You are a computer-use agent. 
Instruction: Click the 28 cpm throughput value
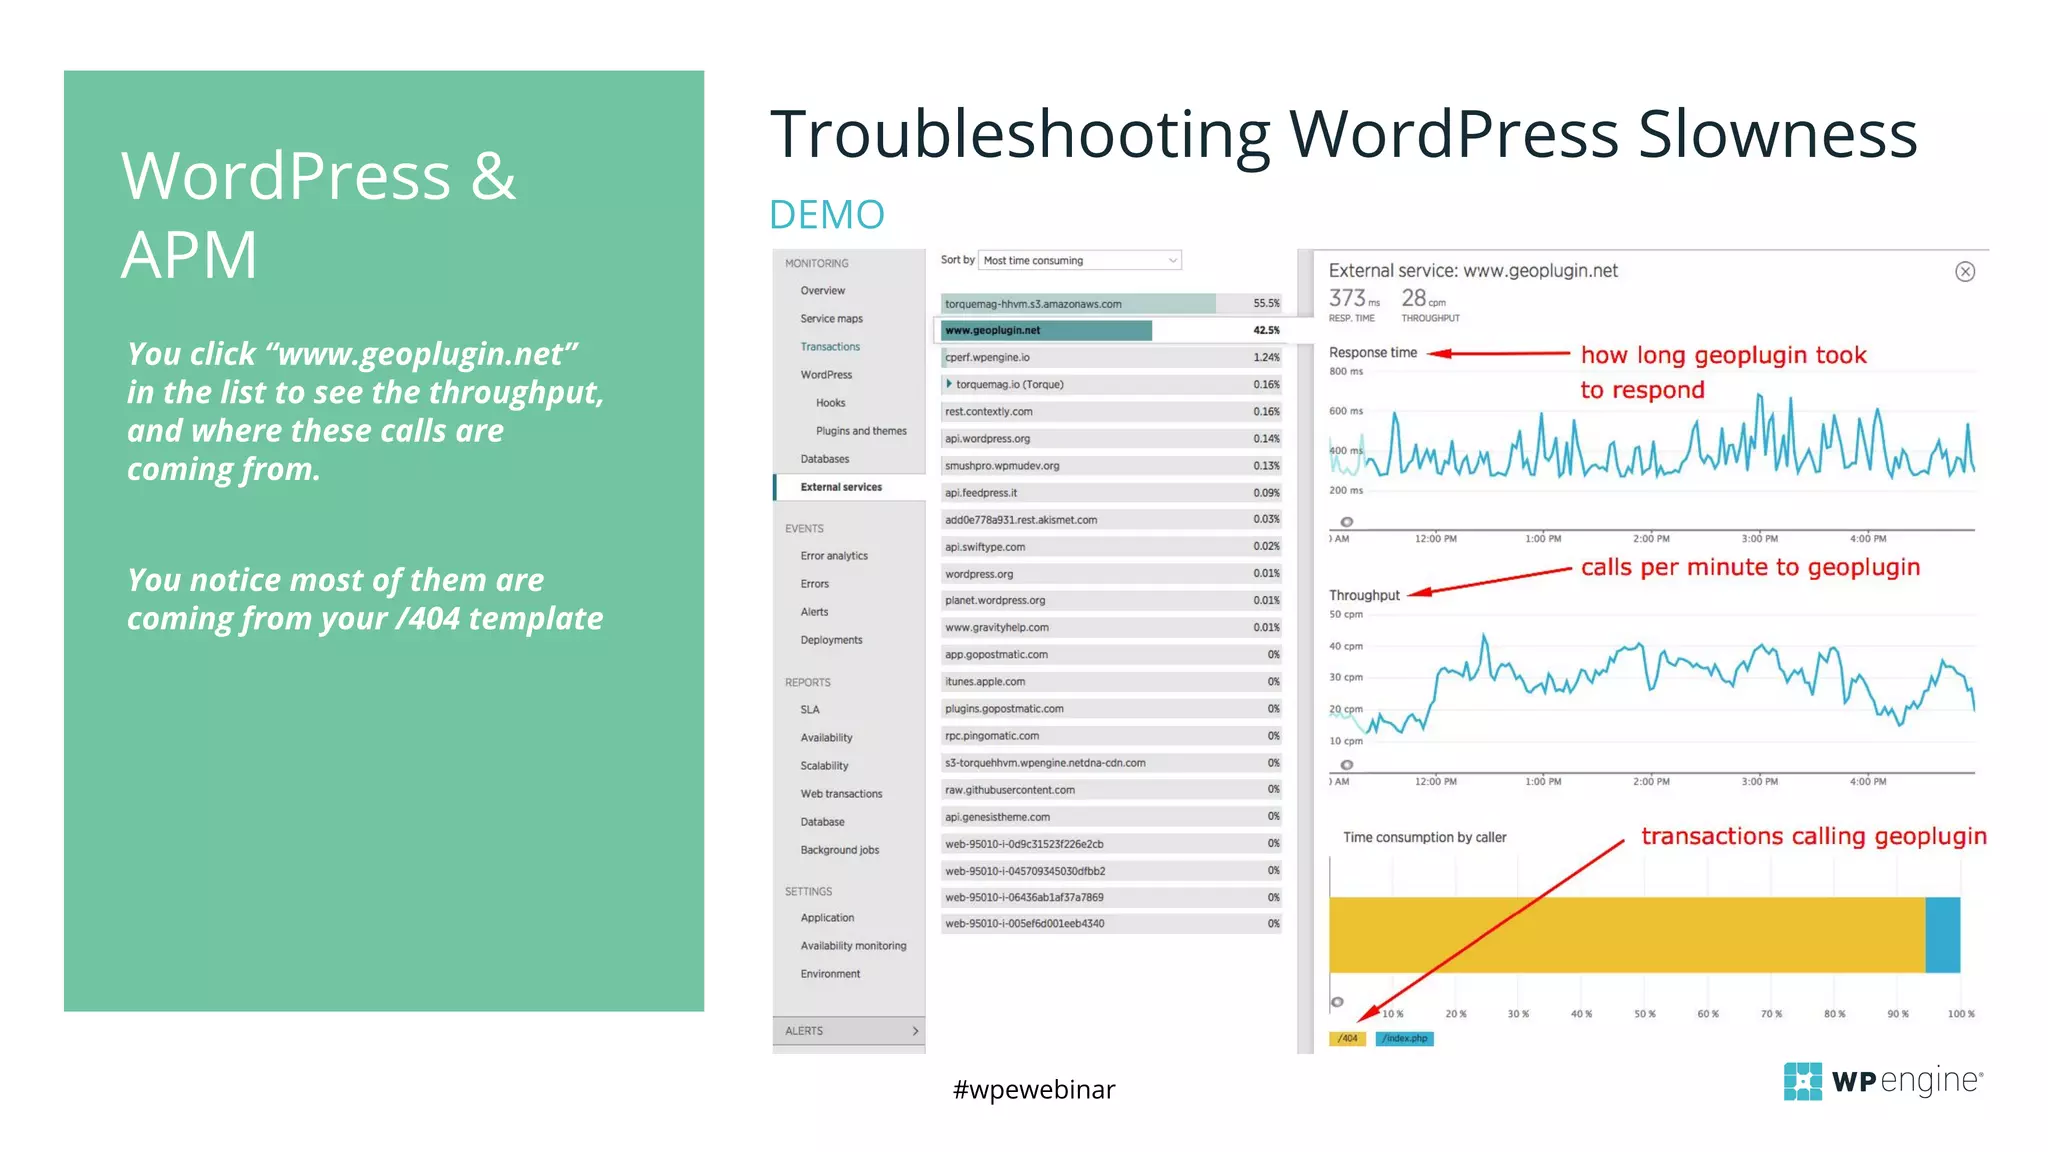1424,298
